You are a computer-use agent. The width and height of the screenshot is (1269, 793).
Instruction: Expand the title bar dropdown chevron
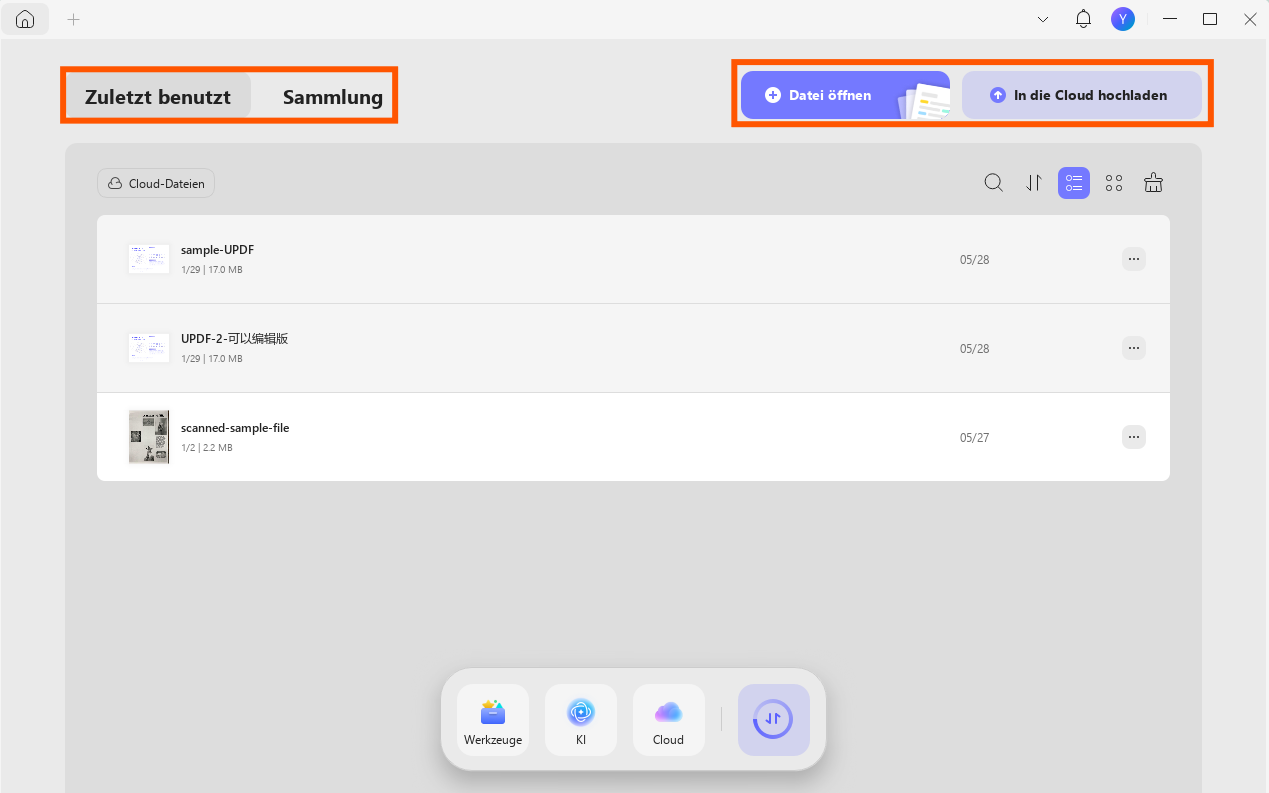pos(1043,19)
